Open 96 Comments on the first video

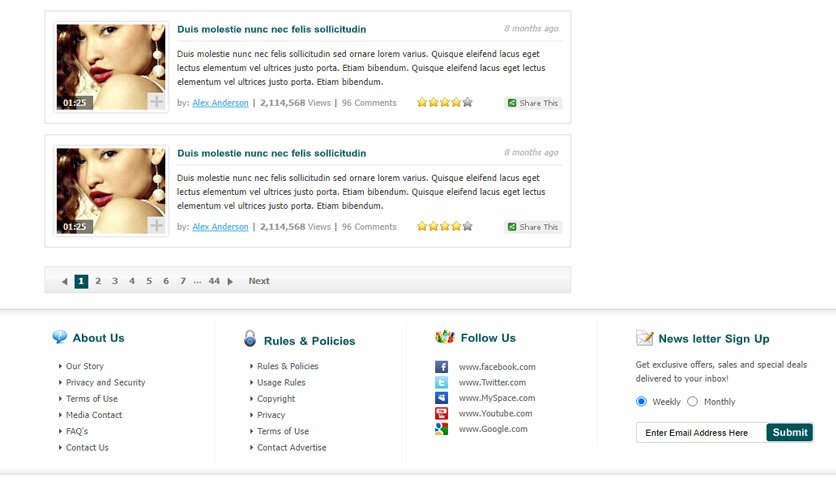pos(369,103)
